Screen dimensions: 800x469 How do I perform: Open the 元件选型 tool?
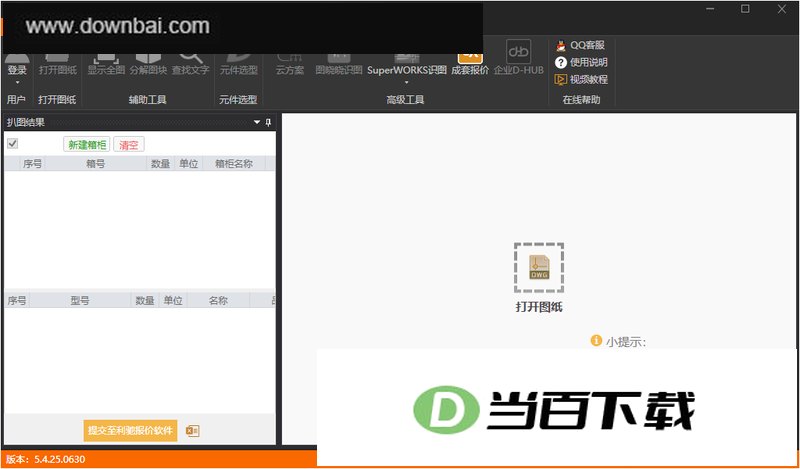(238, 65)
